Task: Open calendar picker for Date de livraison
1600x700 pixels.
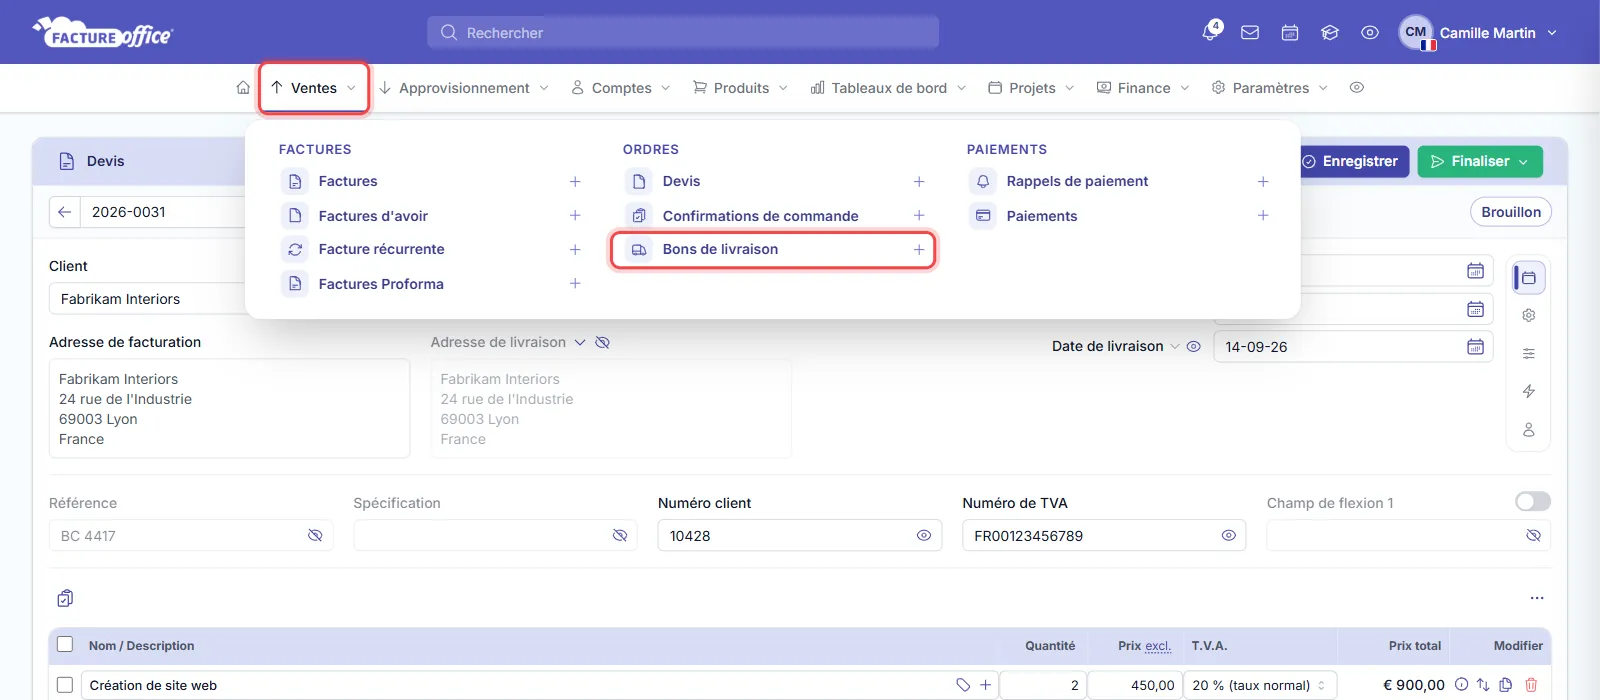Action: 1475,347
